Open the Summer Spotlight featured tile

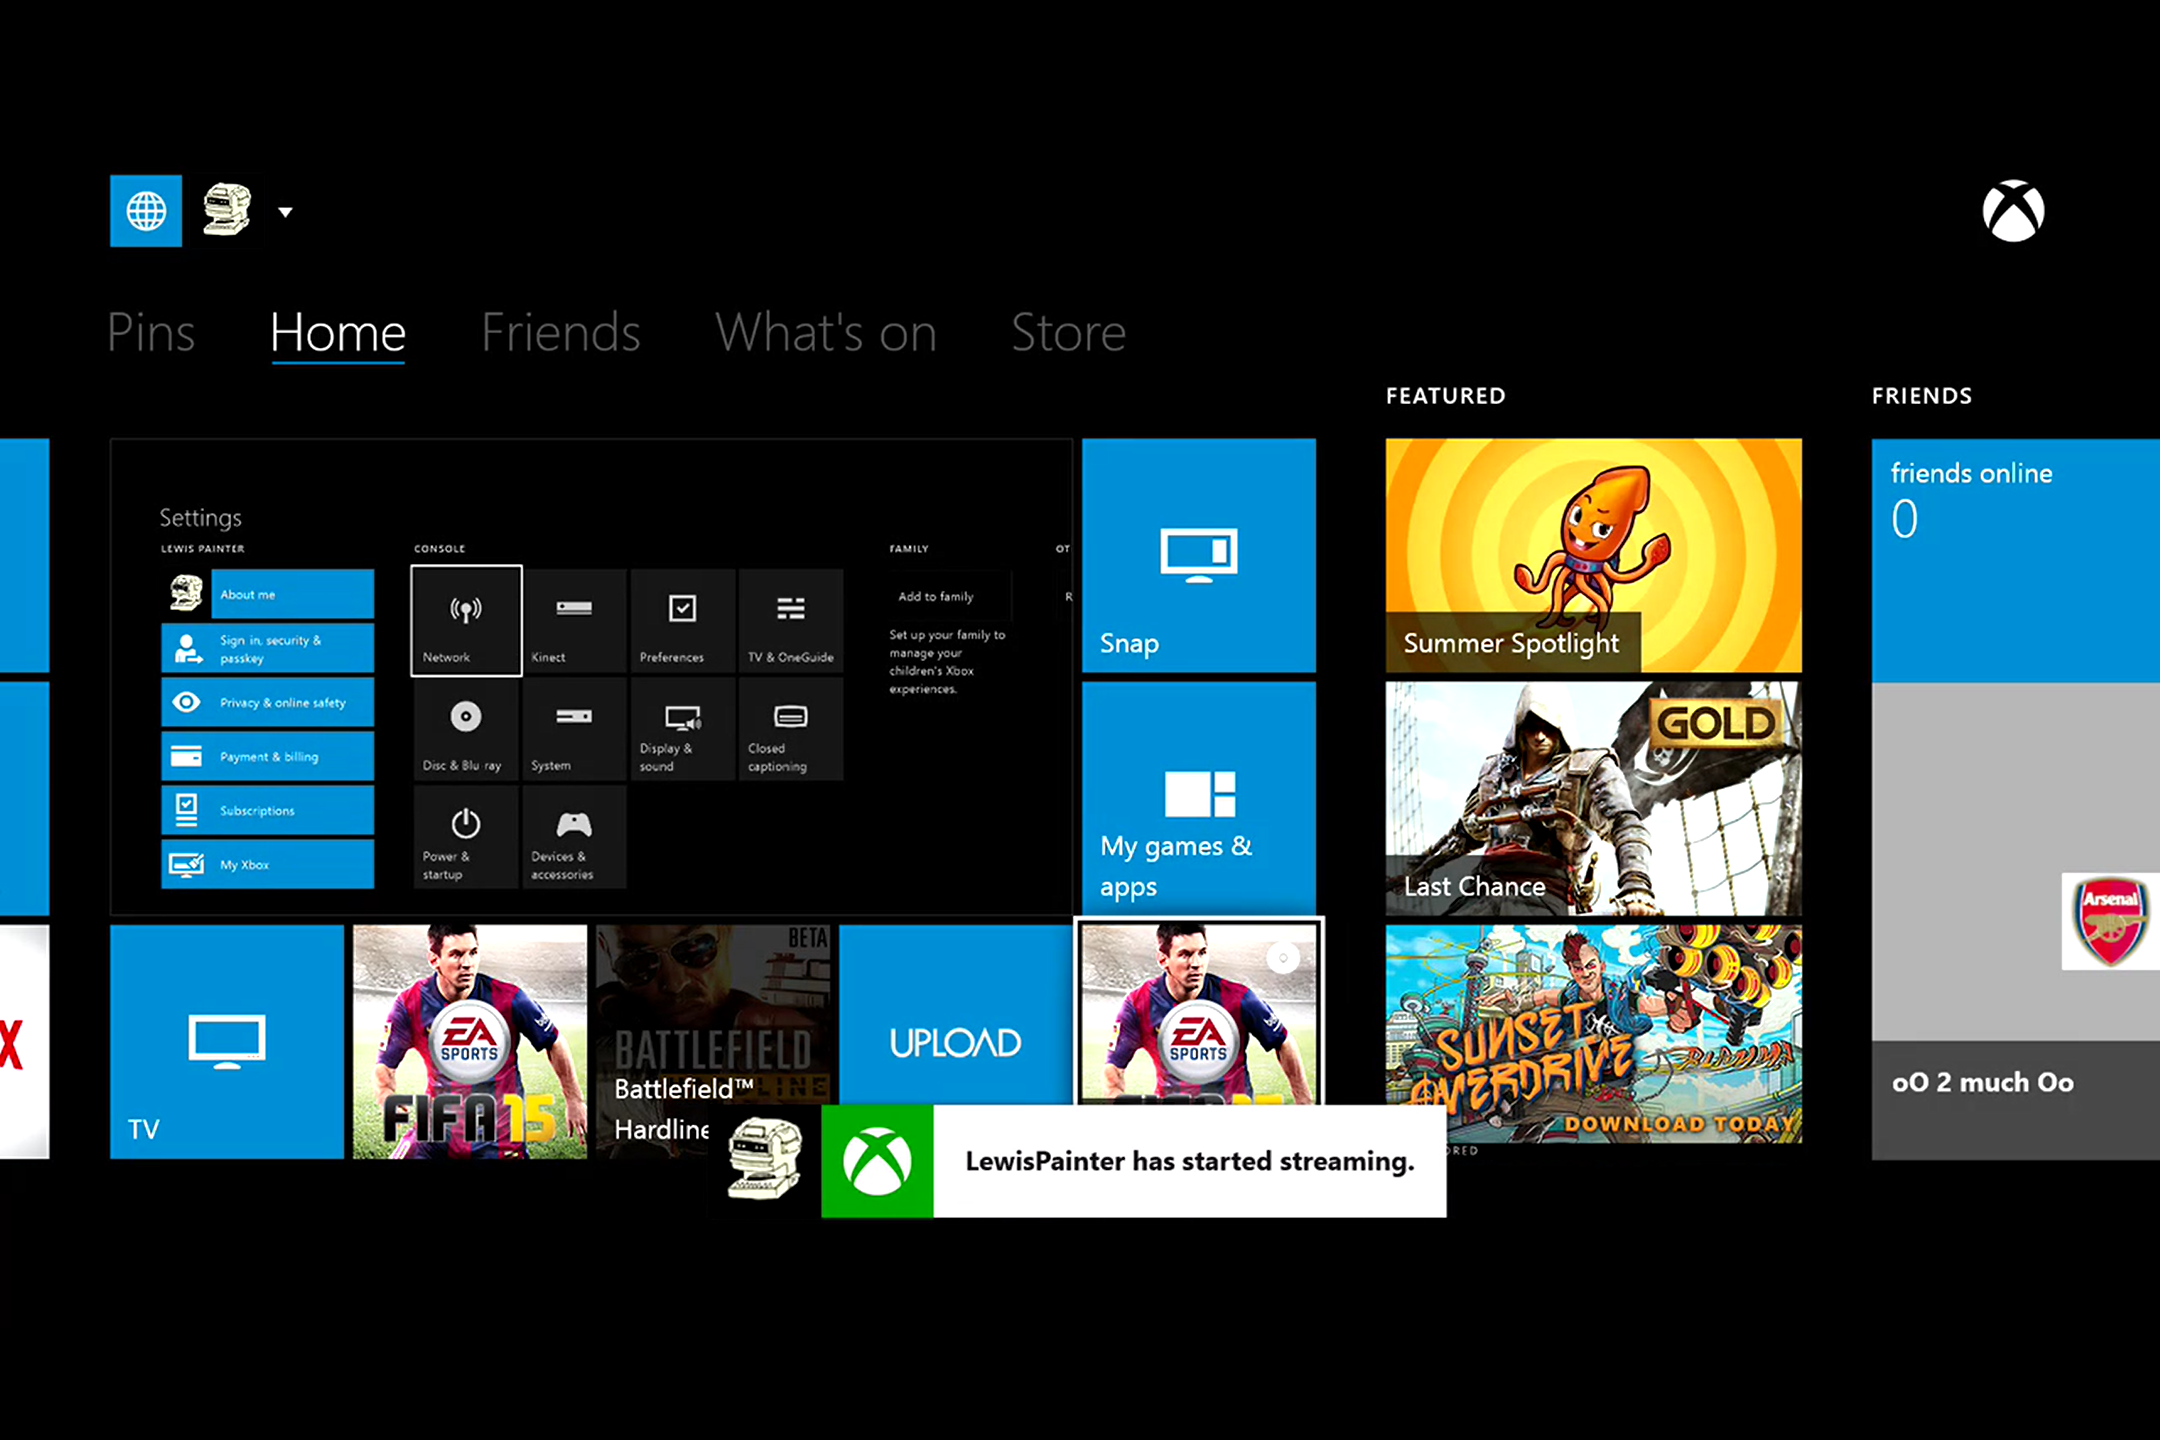(1594, 555)
